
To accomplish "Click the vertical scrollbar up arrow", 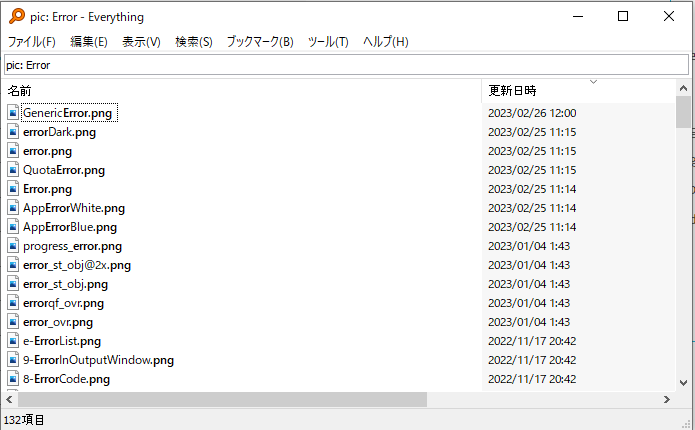I will [x=683, y=88].
